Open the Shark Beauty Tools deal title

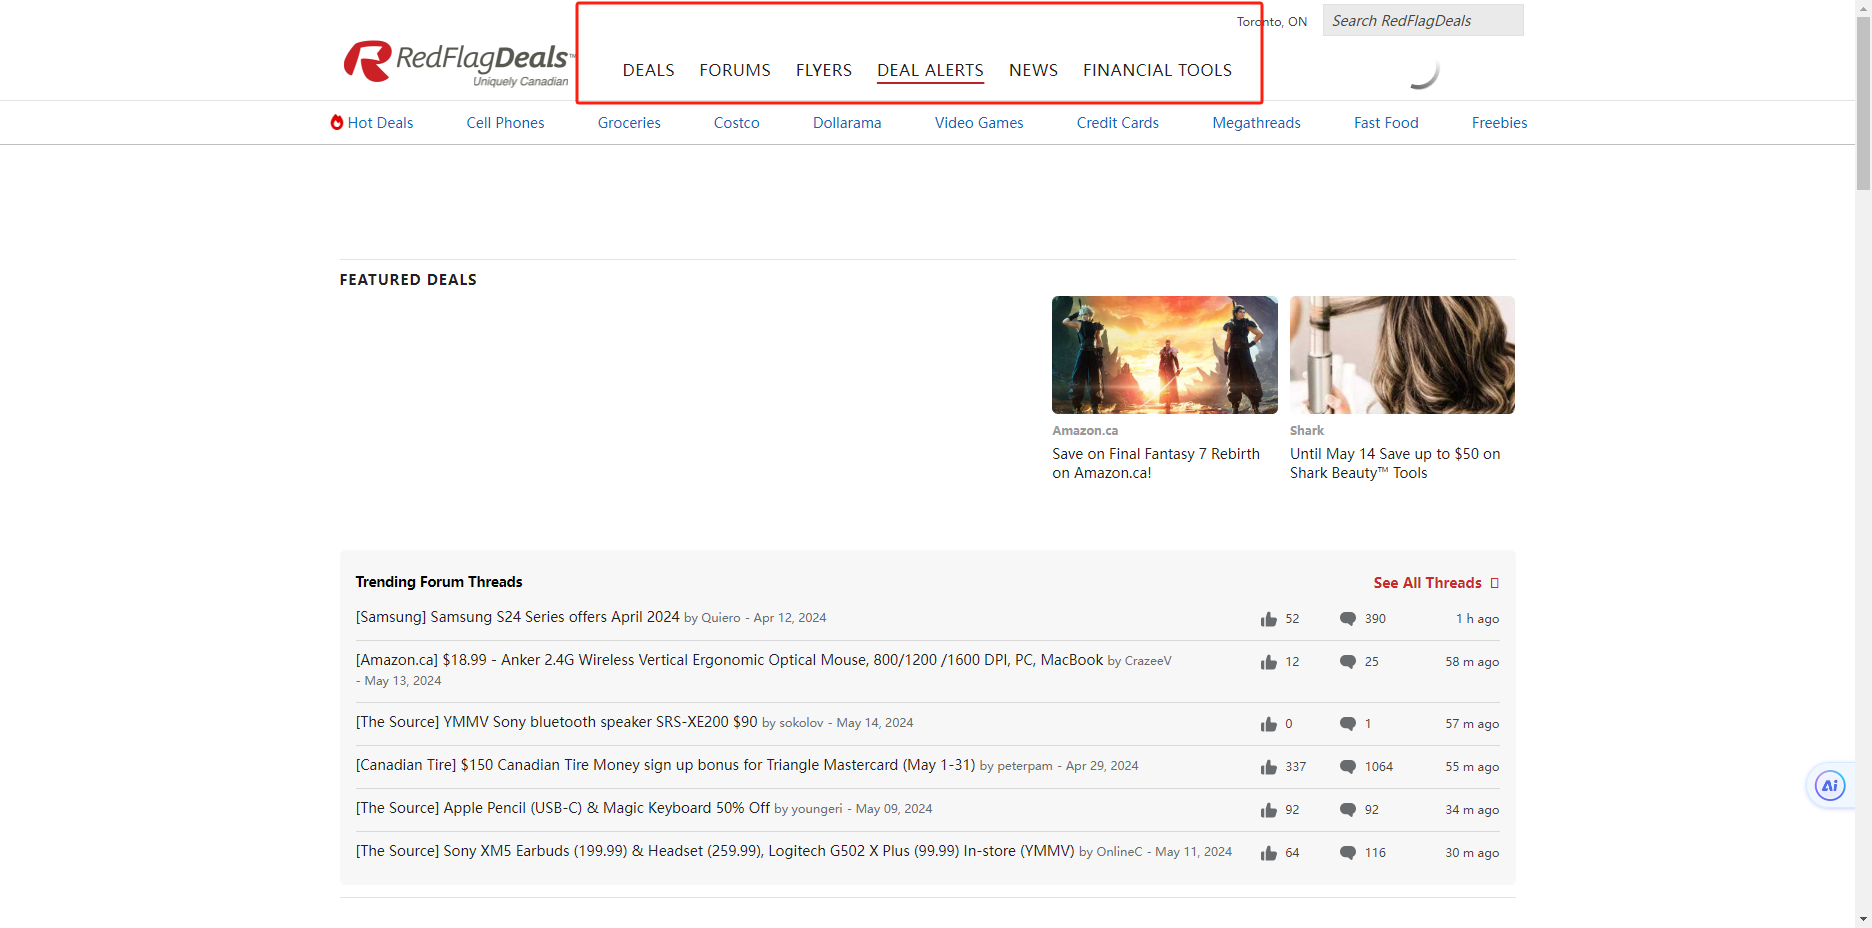1395,463
